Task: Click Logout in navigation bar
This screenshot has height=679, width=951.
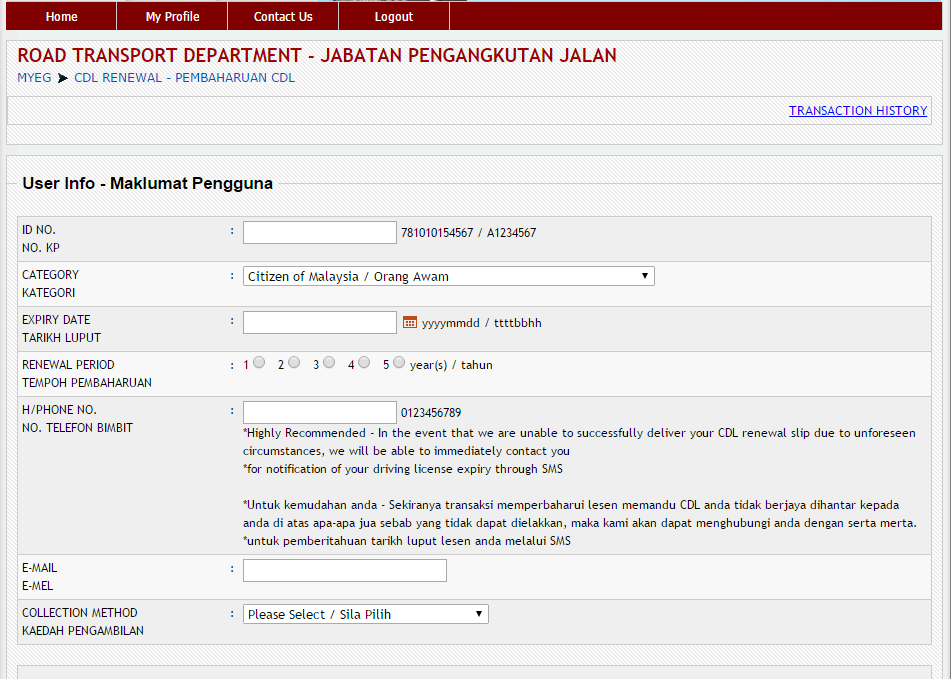Action: click(x=394, y=17)
